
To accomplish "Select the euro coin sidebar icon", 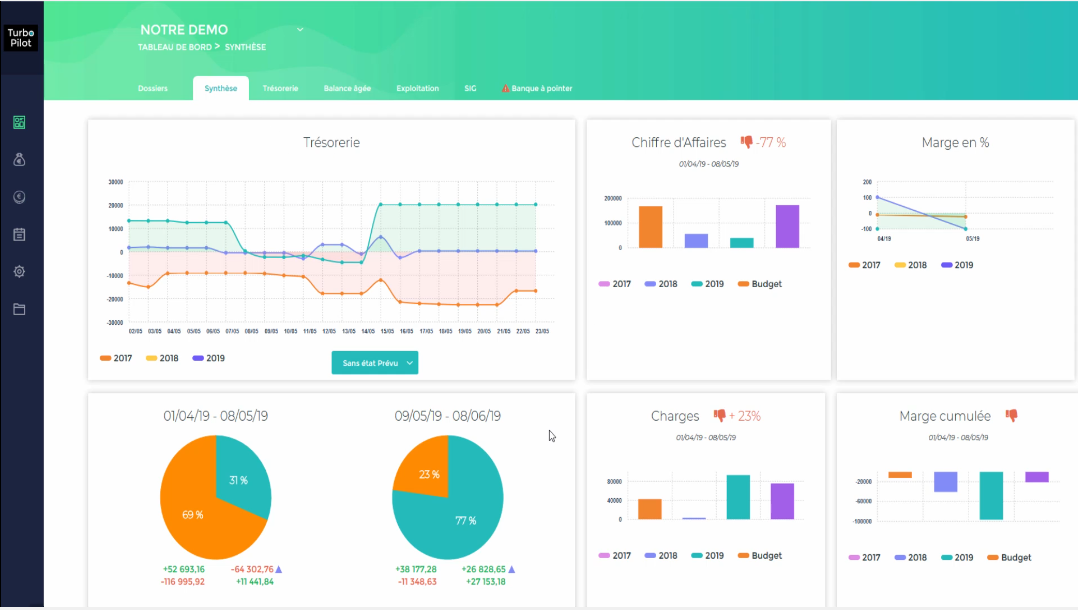I will [x=19, y=197].
